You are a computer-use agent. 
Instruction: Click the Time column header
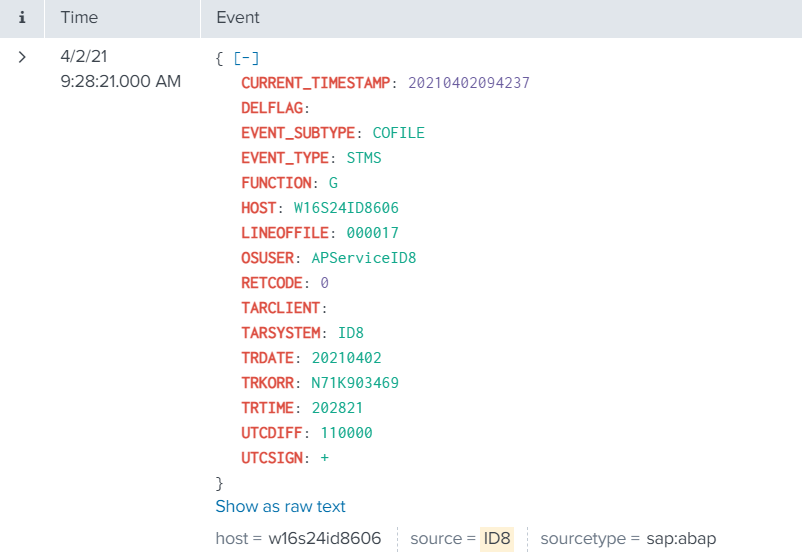tap(79, 18)
